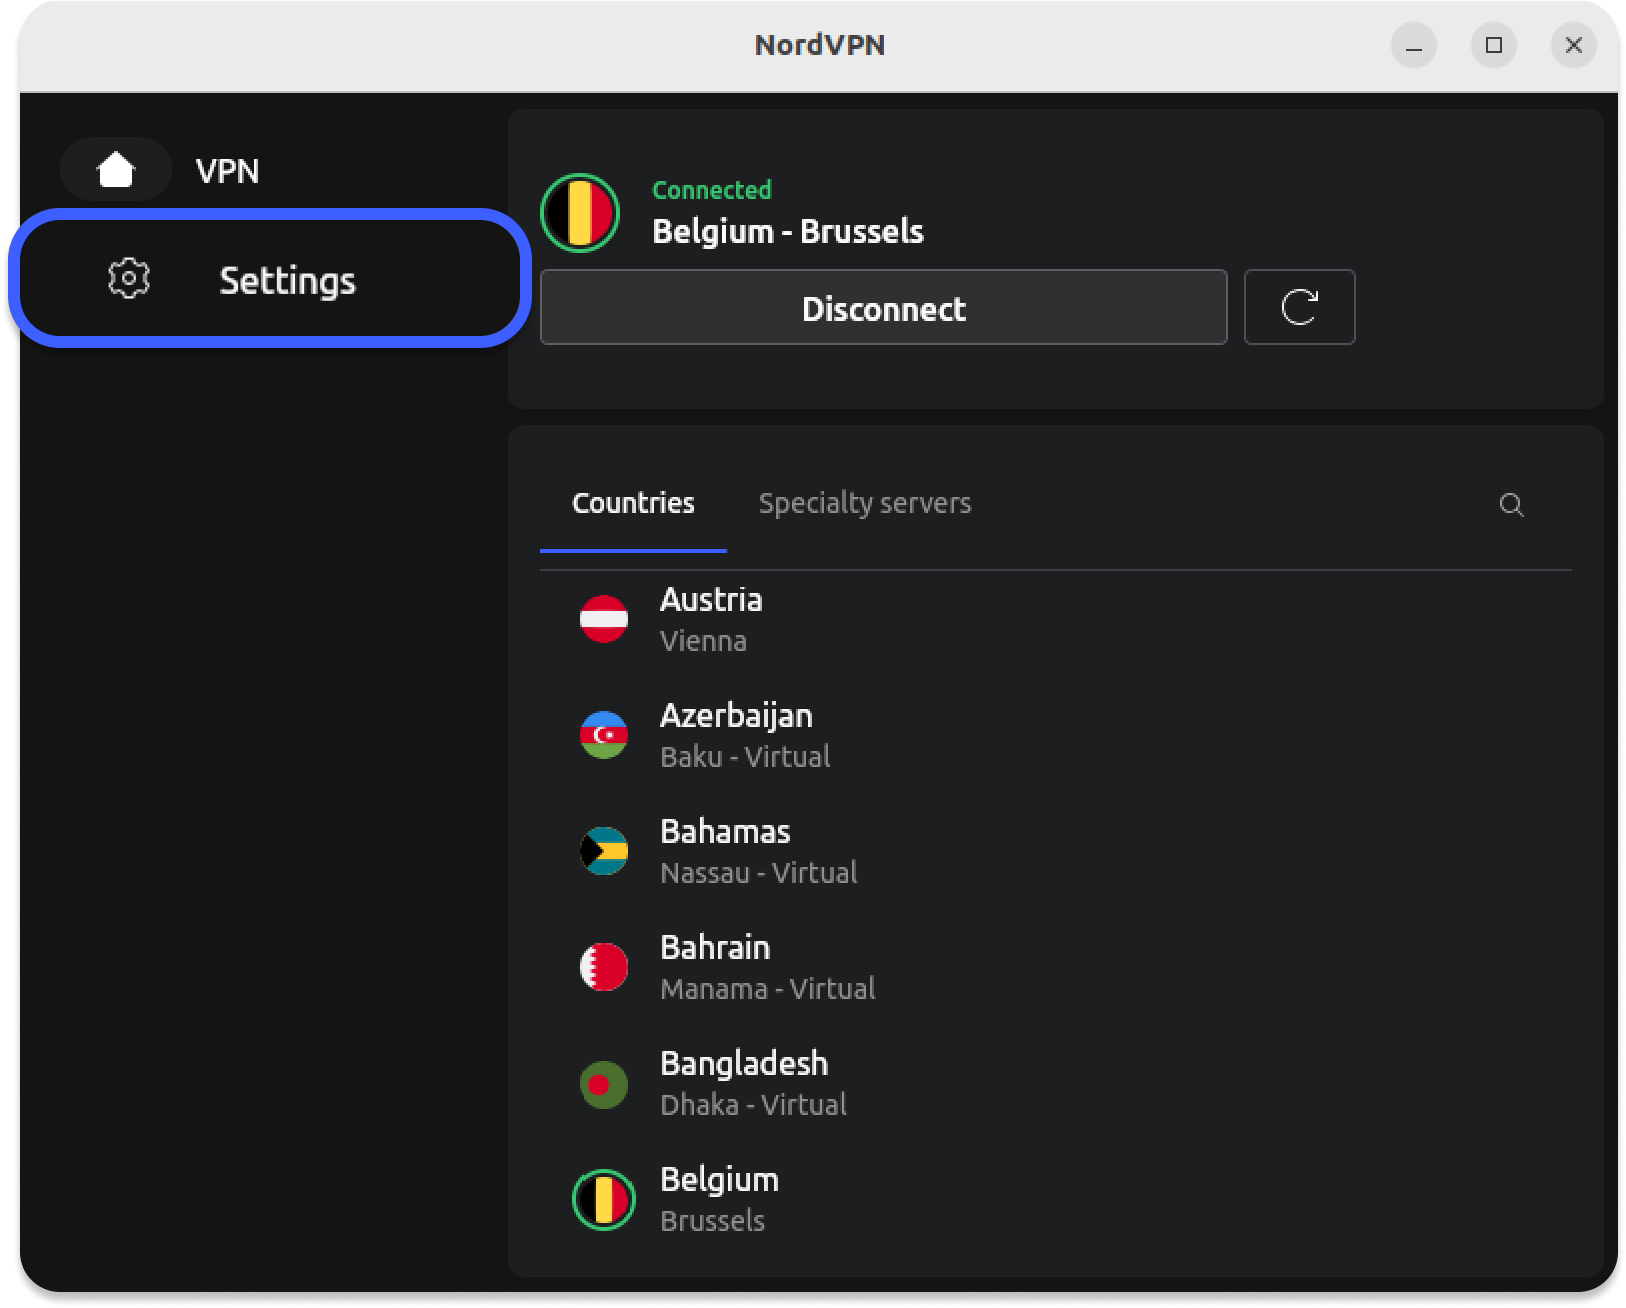Select Bangladesh Dhaka - Virtual server
Screen dimensions: 1626x1308
click(x=753, y=1084)
